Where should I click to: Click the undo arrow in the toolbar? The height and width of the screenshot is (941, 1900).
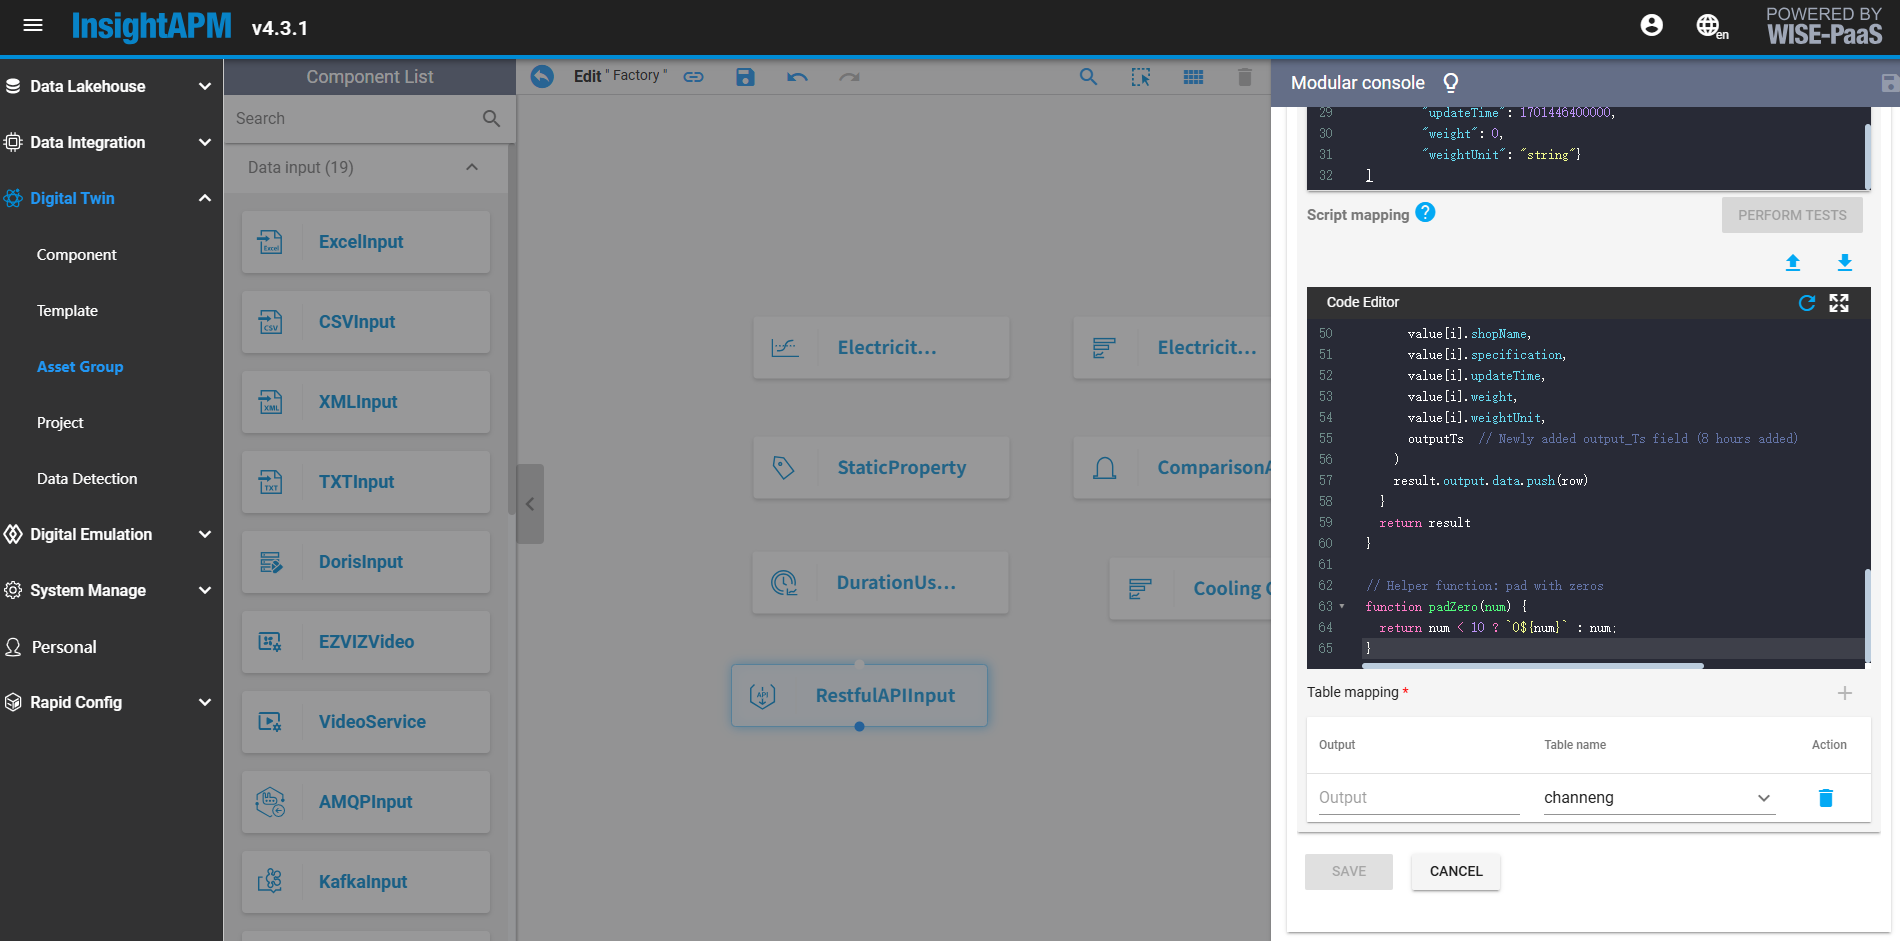click(797, 77)
